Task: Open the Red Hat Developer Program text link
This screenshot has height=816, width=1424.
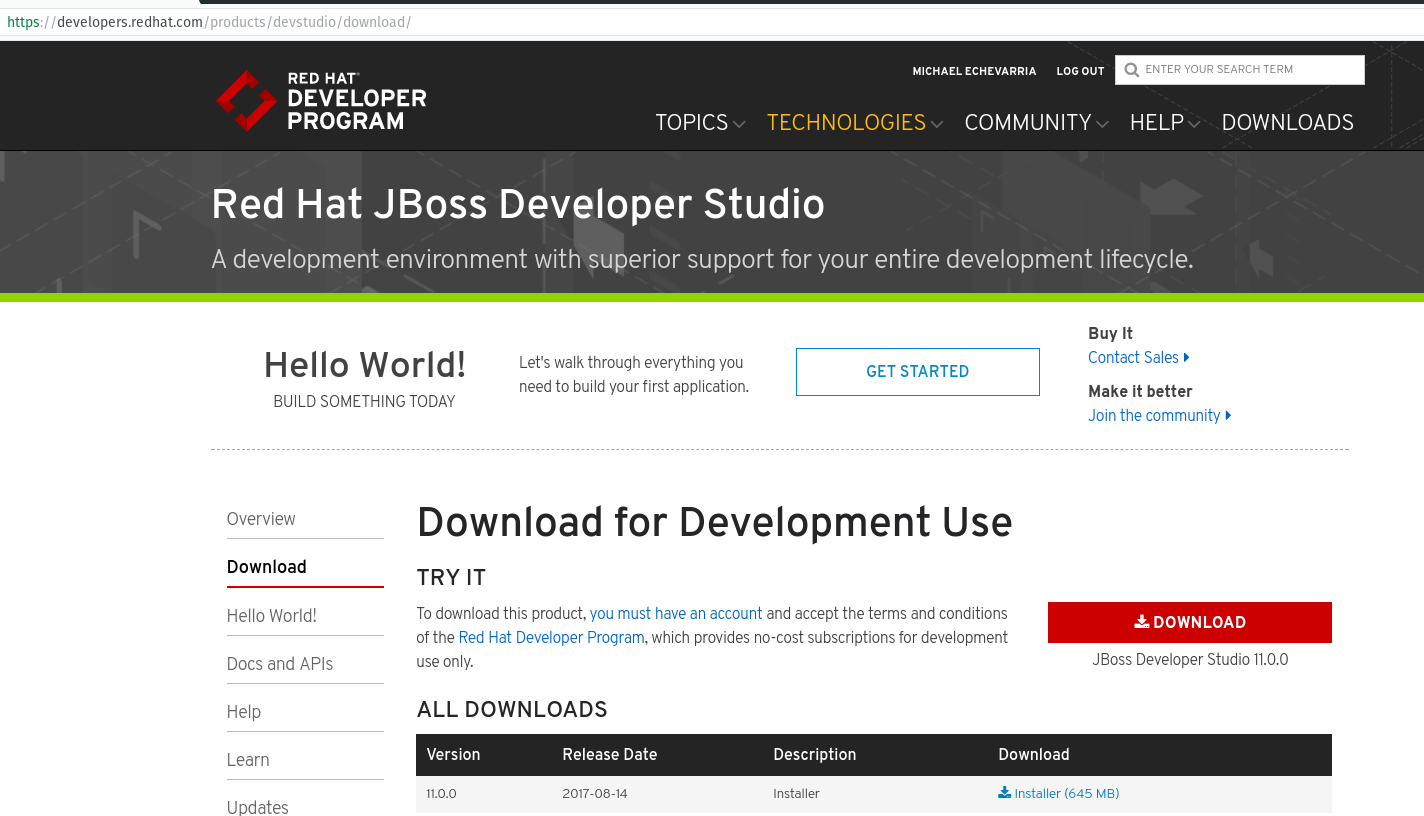Action: (x=551, y=637)
